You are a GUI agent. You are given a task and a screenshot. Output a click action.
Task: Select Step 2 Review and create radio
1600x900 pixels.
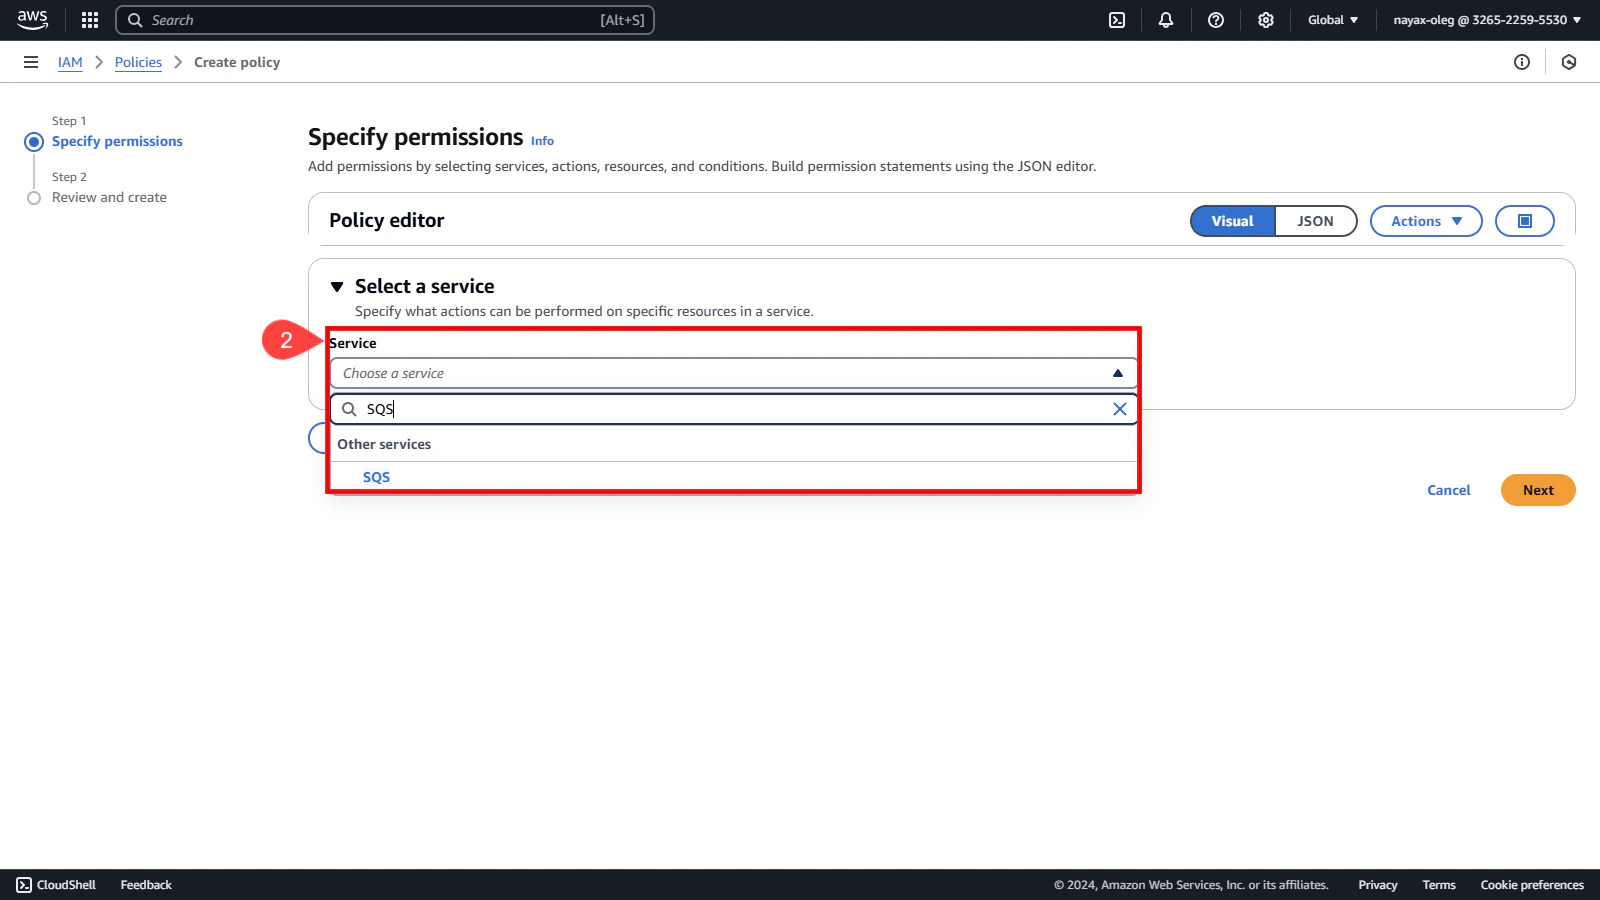point(34,198)
